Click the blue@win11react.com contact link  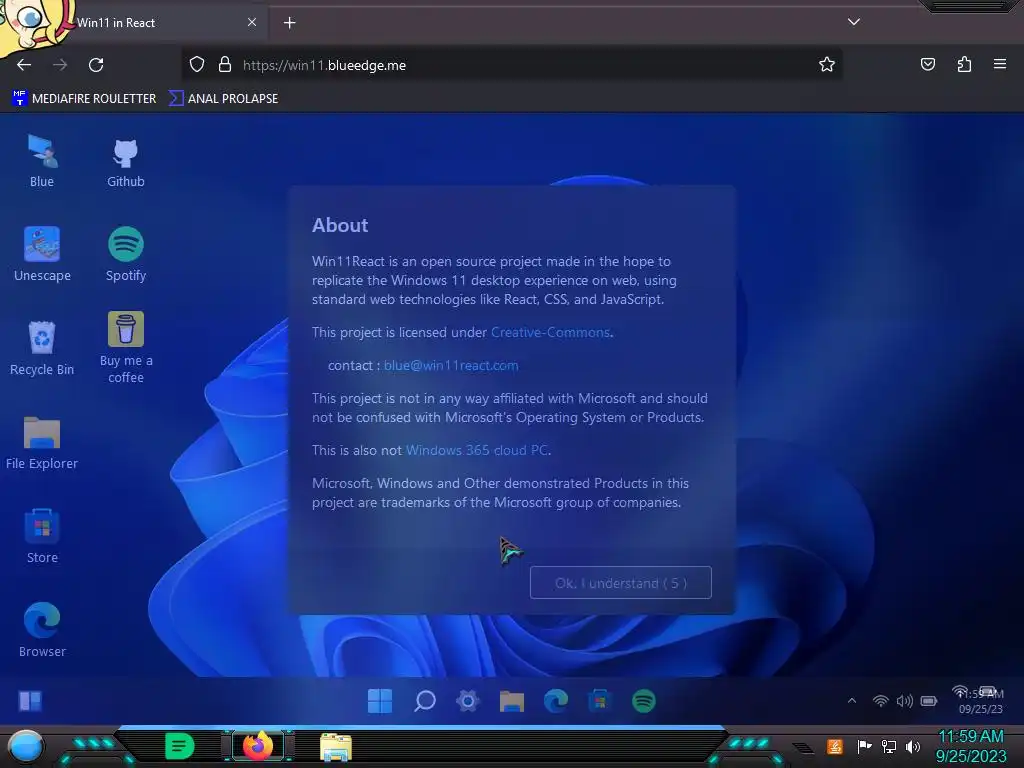tap(451, 366)
